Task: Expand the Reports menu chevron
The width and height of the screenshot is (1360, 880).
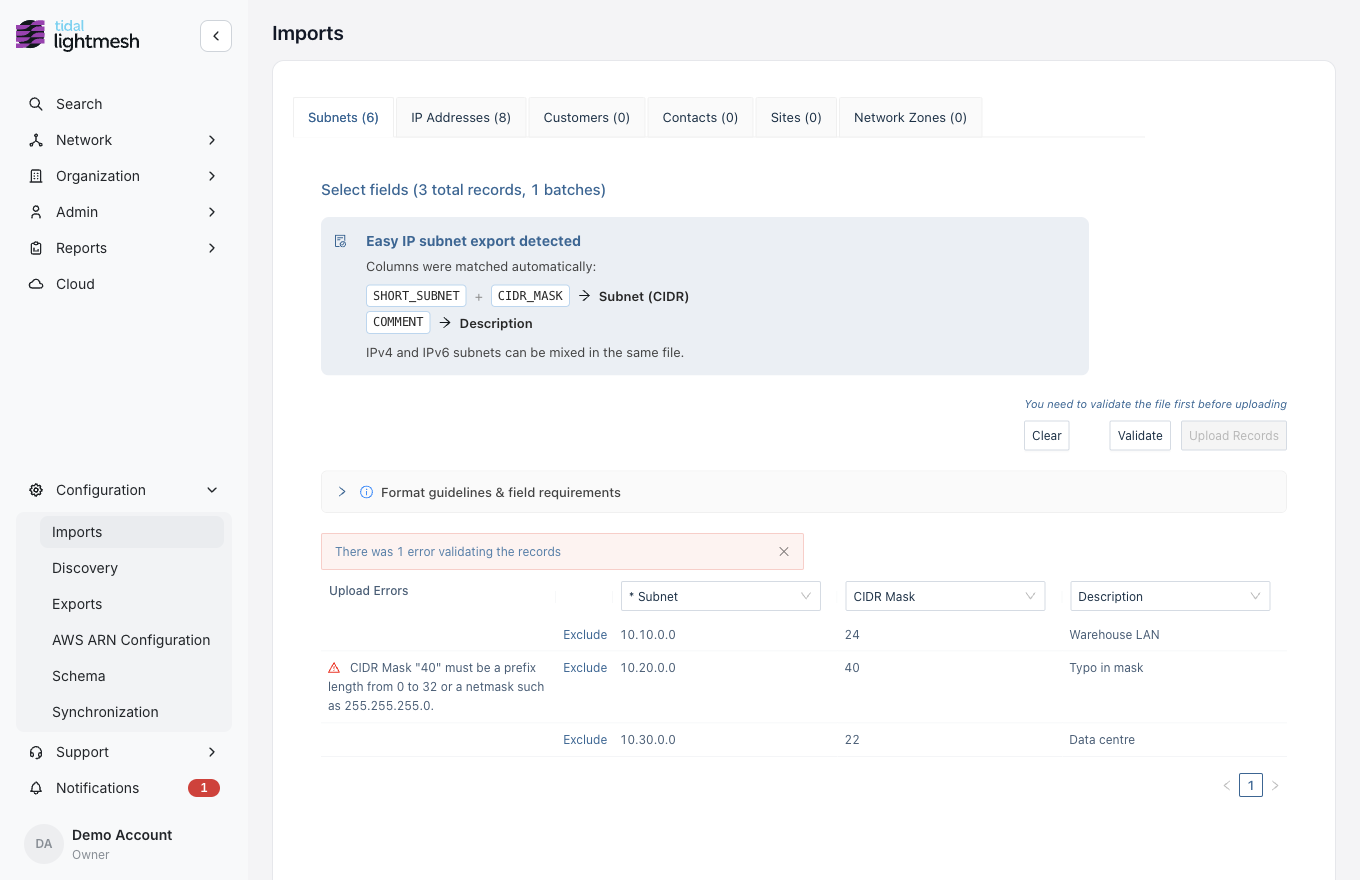Action: (212, 248)
